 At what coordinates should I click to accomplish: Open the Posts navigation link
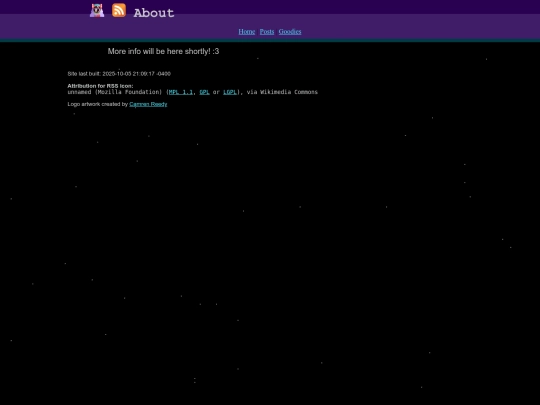[x=267, y=32]
